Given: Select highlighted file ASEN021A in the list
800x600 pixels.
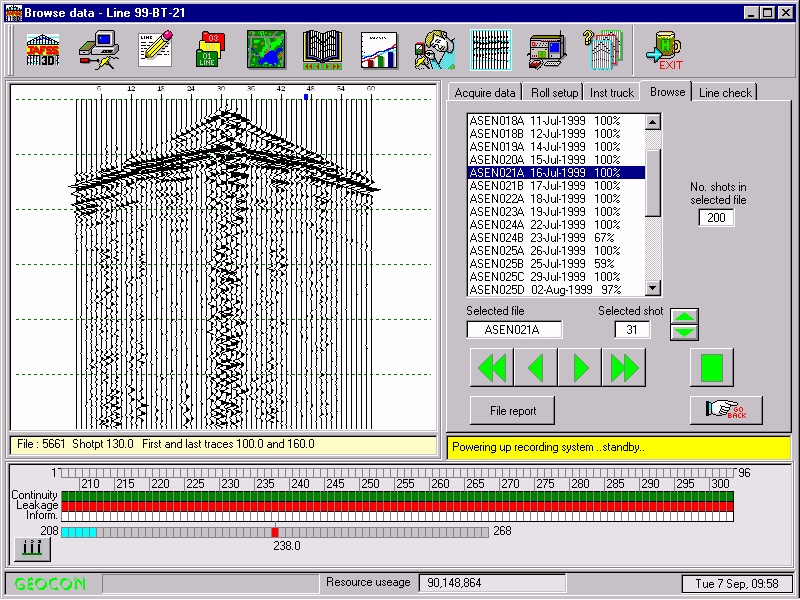Looking at the screenshot, I should [556, 173].
